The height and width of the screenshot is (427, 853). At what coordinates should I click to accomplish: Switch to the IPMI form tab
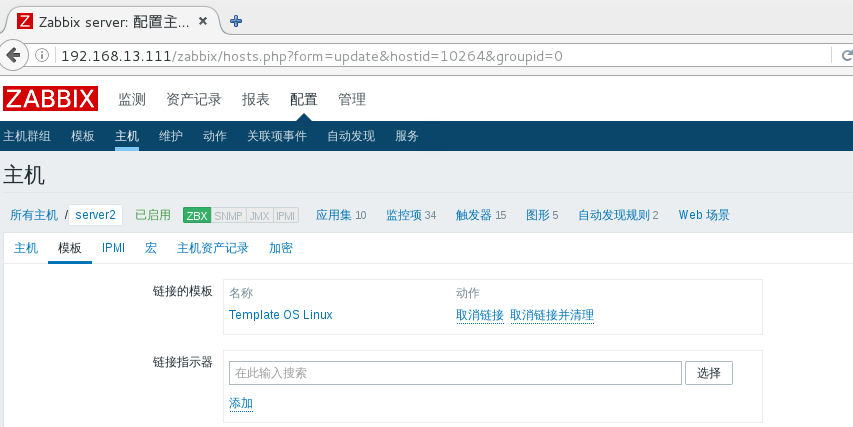(113, 249)
